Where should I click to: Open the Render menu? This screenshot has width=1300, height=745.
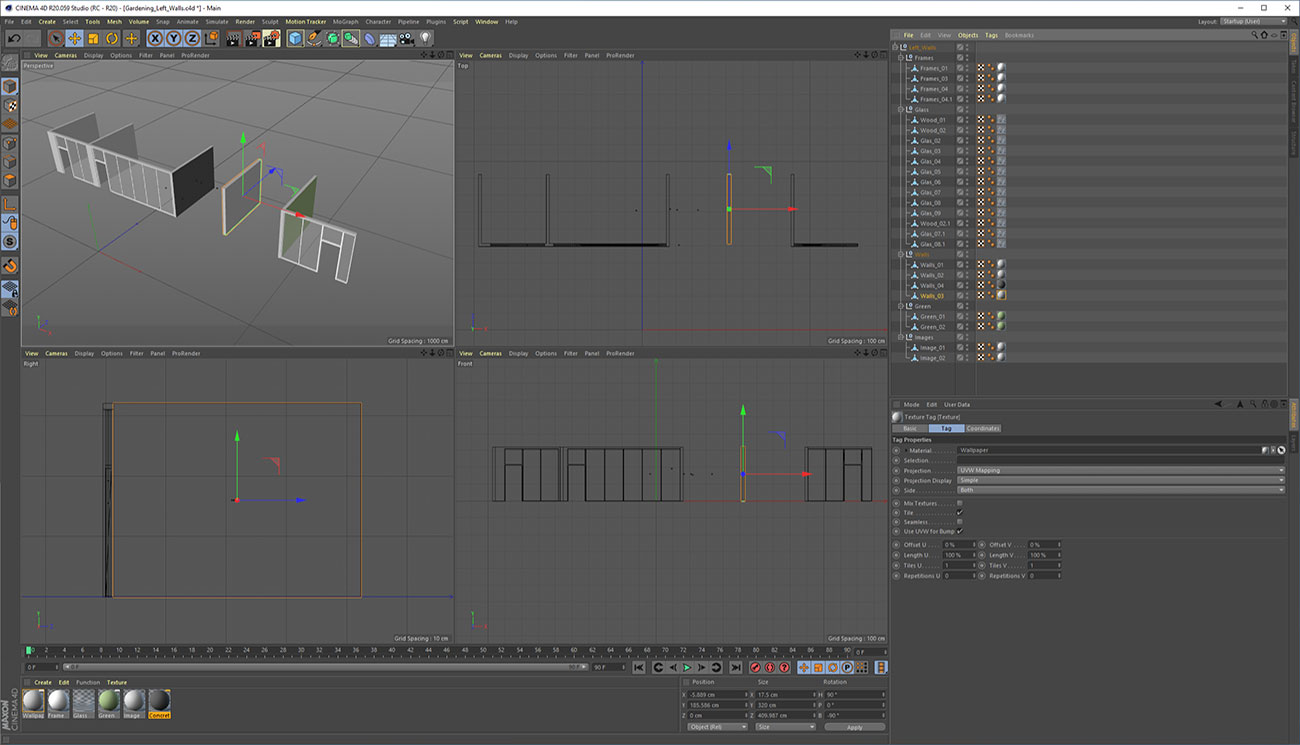245,21
